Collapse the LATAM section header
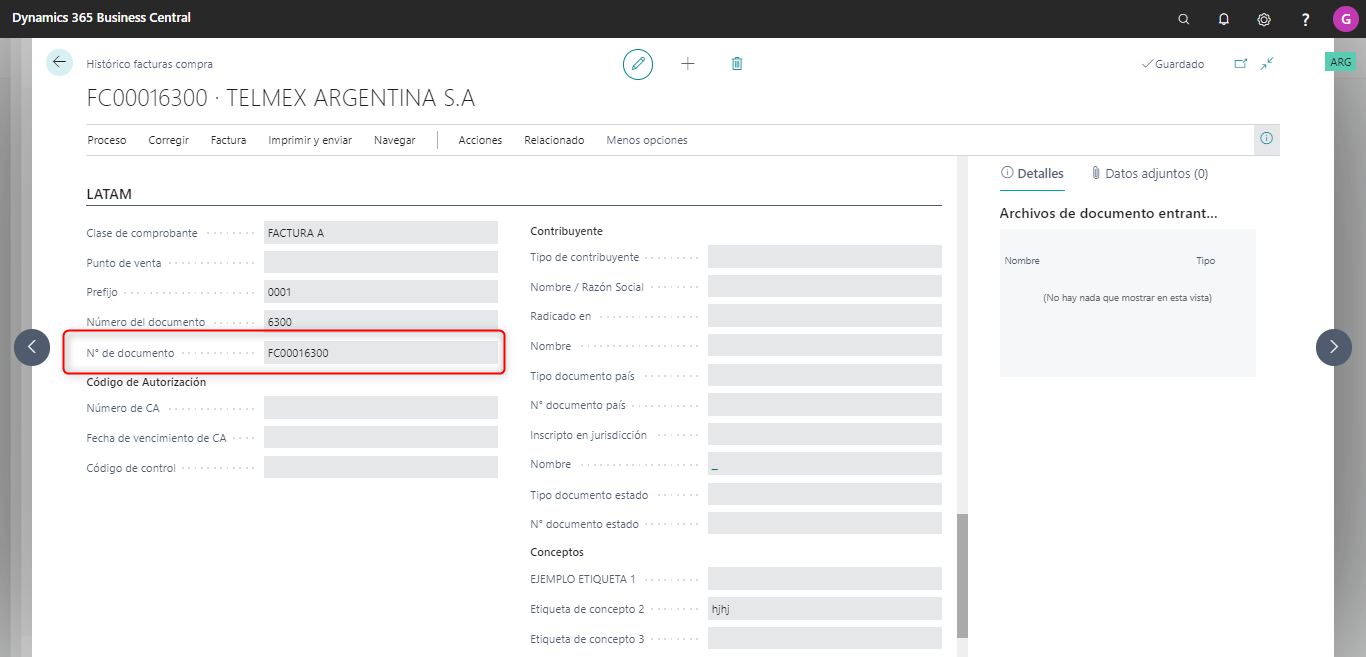Viewport: 1366px width, 657px height. (110, 194)
